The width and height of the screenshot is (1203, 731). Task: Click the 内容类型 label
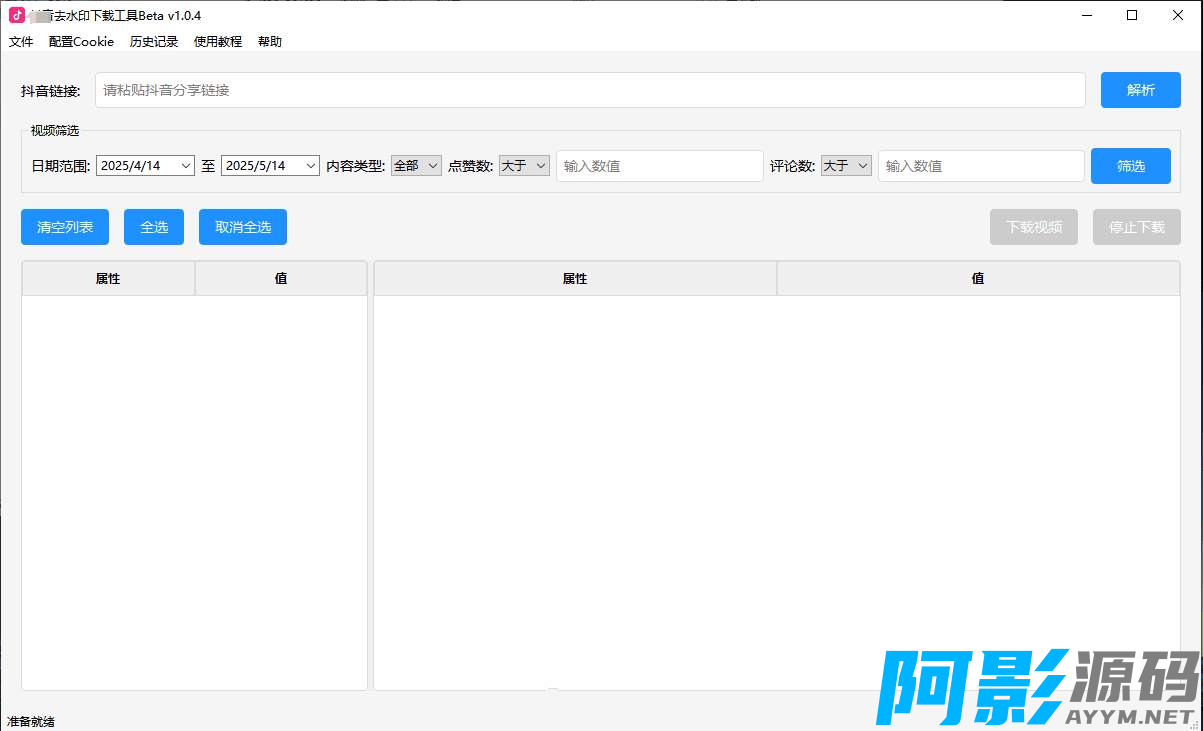pos(356,166)
